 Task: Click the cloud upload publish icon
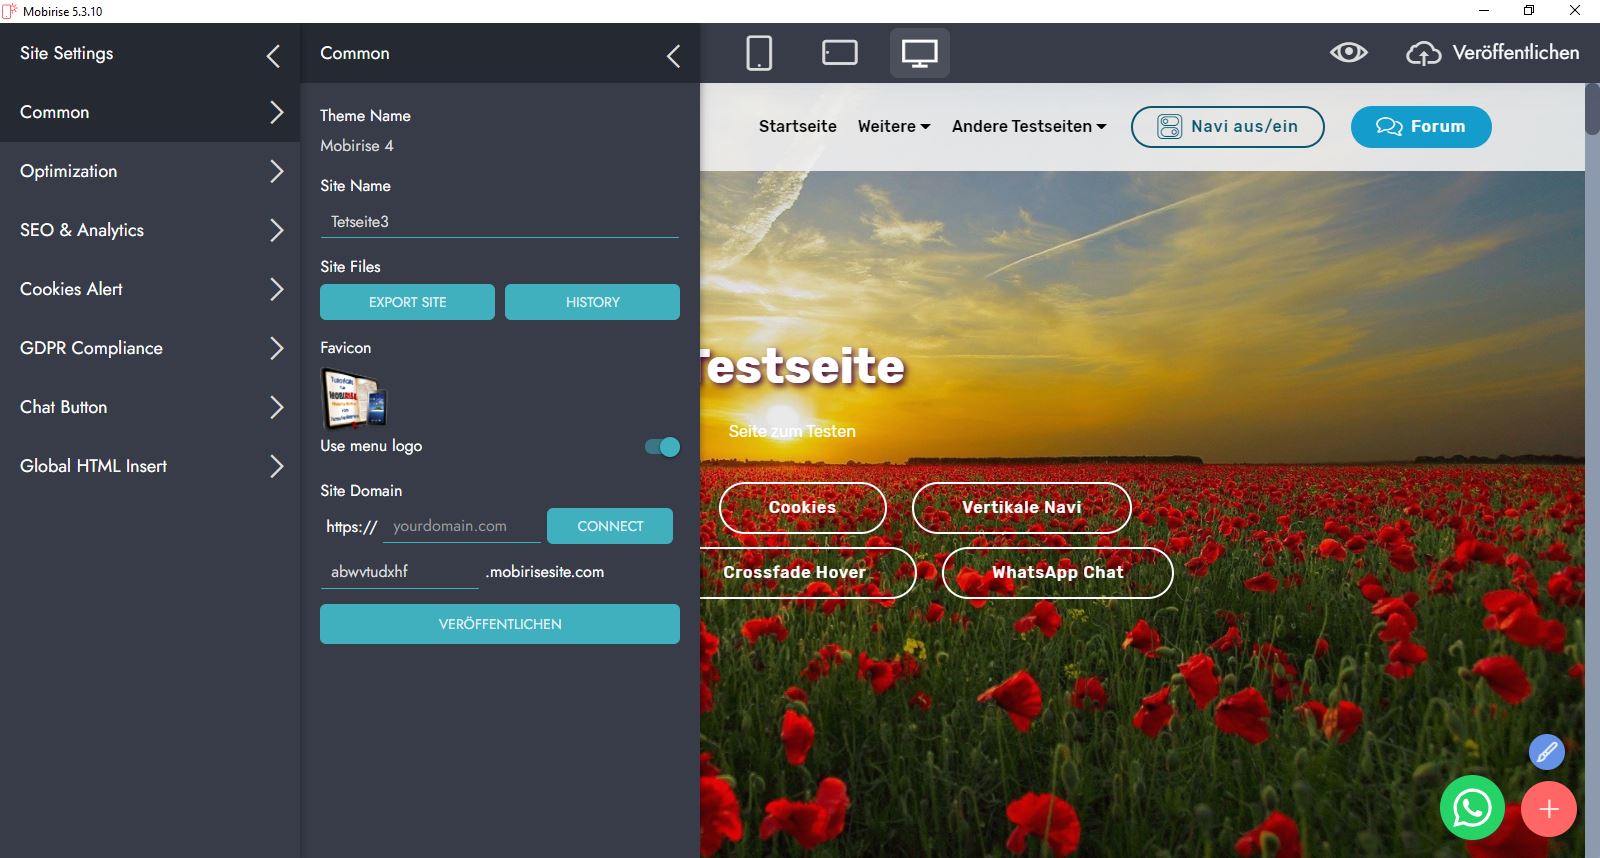1423,53
